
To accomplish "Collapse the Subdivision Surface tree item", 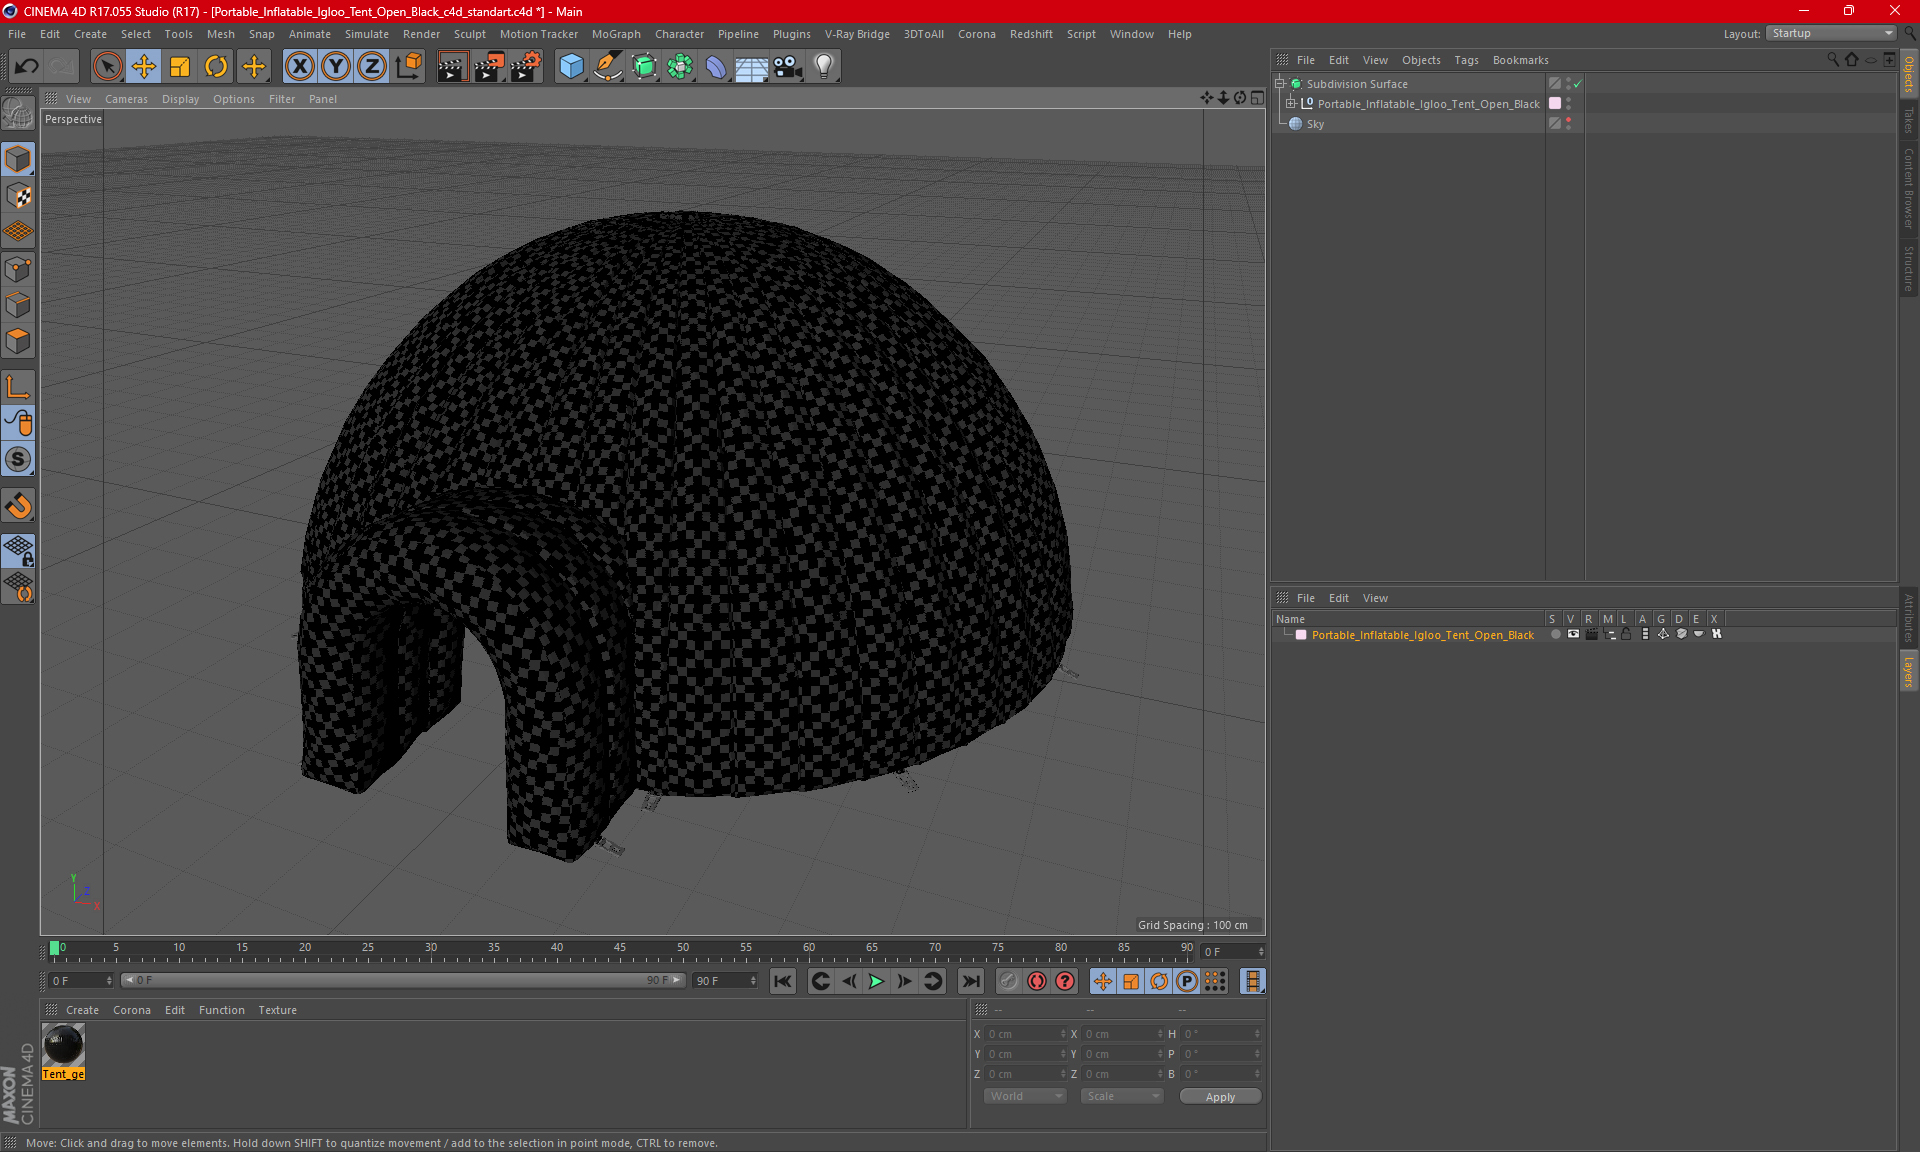I will [1279, 84].
